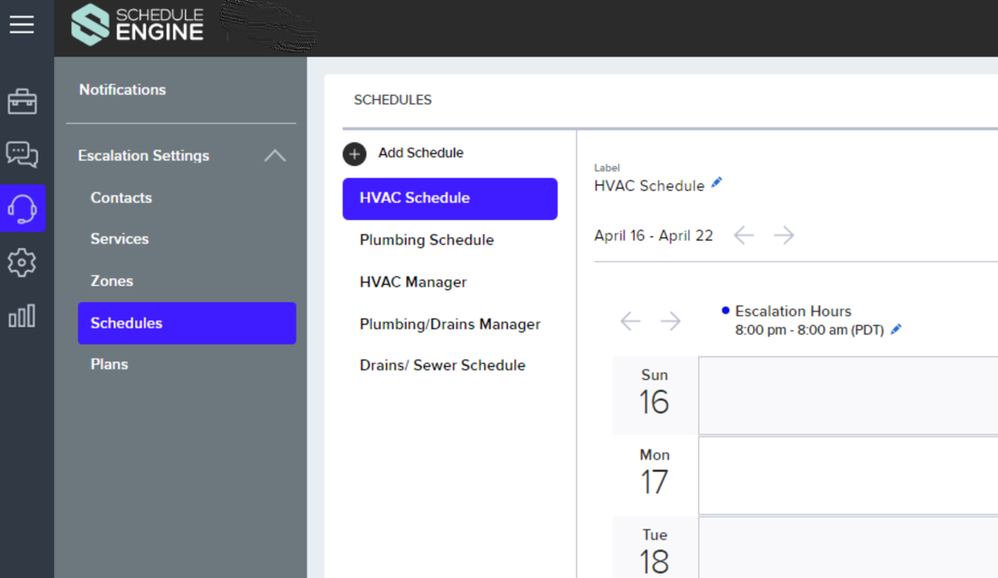Edit Escalation Hours with pencil icon
Viewport: 998px width, 578px height.
pyautogui.click(x=896, y=329)
